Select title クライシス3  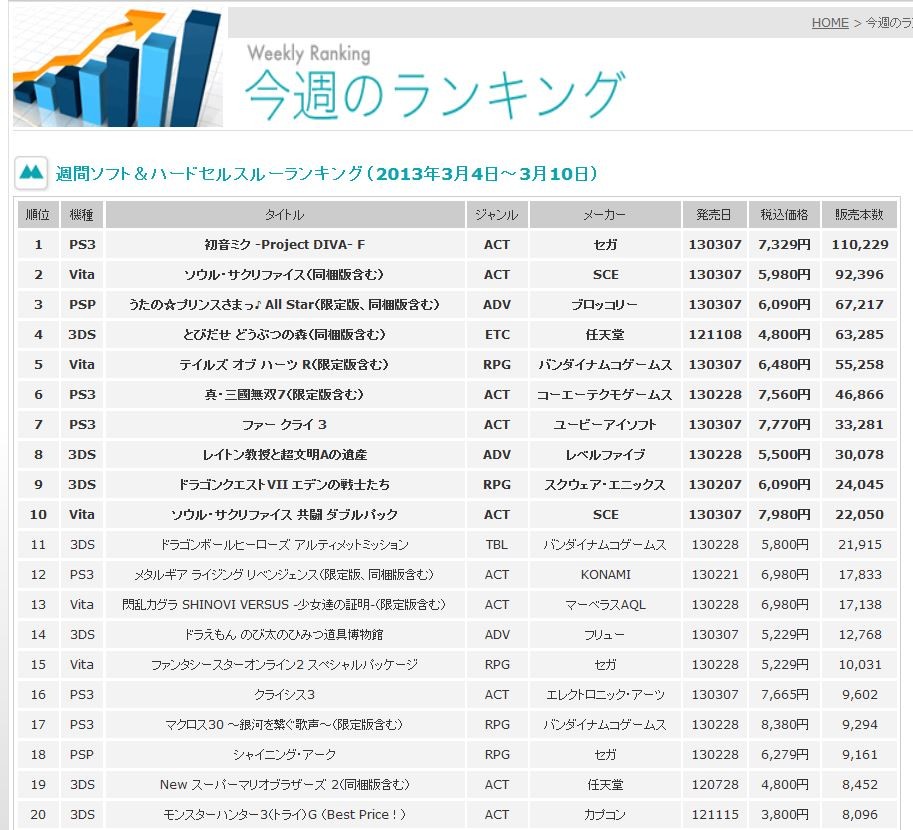coord(285,694)
